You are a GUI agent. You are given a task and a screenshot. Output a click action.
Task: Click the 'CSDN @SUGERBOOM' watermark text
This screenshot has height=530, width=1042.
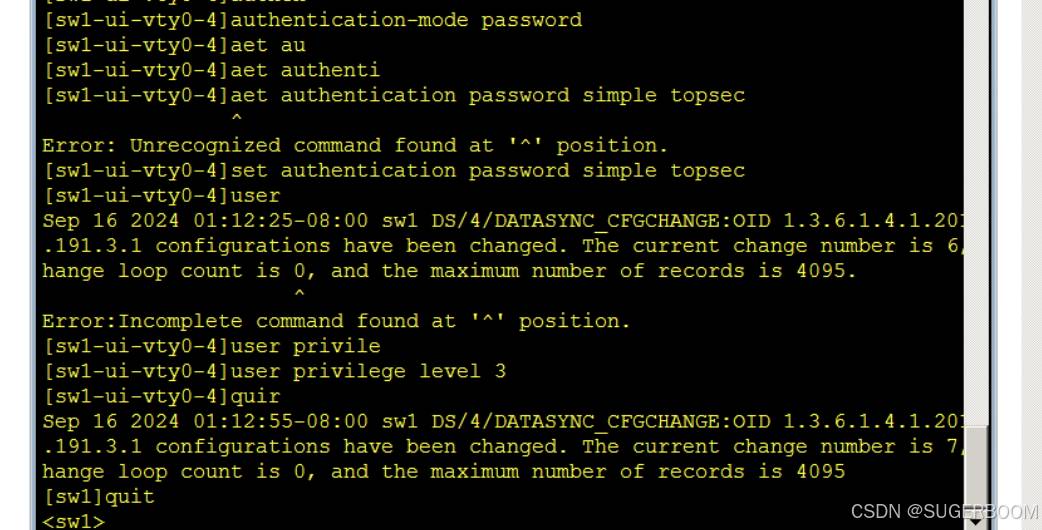pos(944,511)
